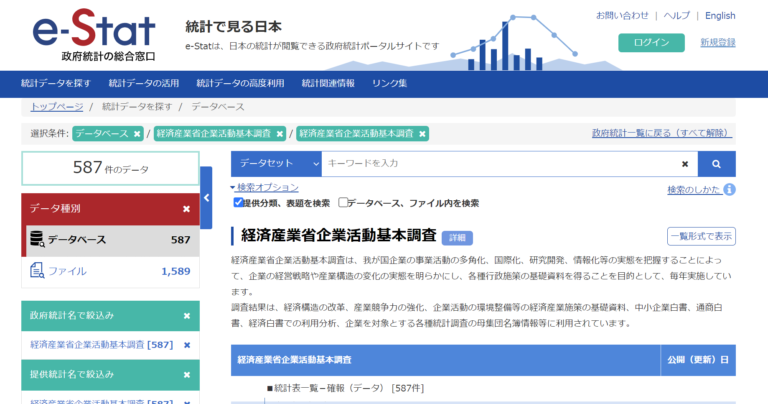Remove the データベース filter tag

click(x=138, y=133)
